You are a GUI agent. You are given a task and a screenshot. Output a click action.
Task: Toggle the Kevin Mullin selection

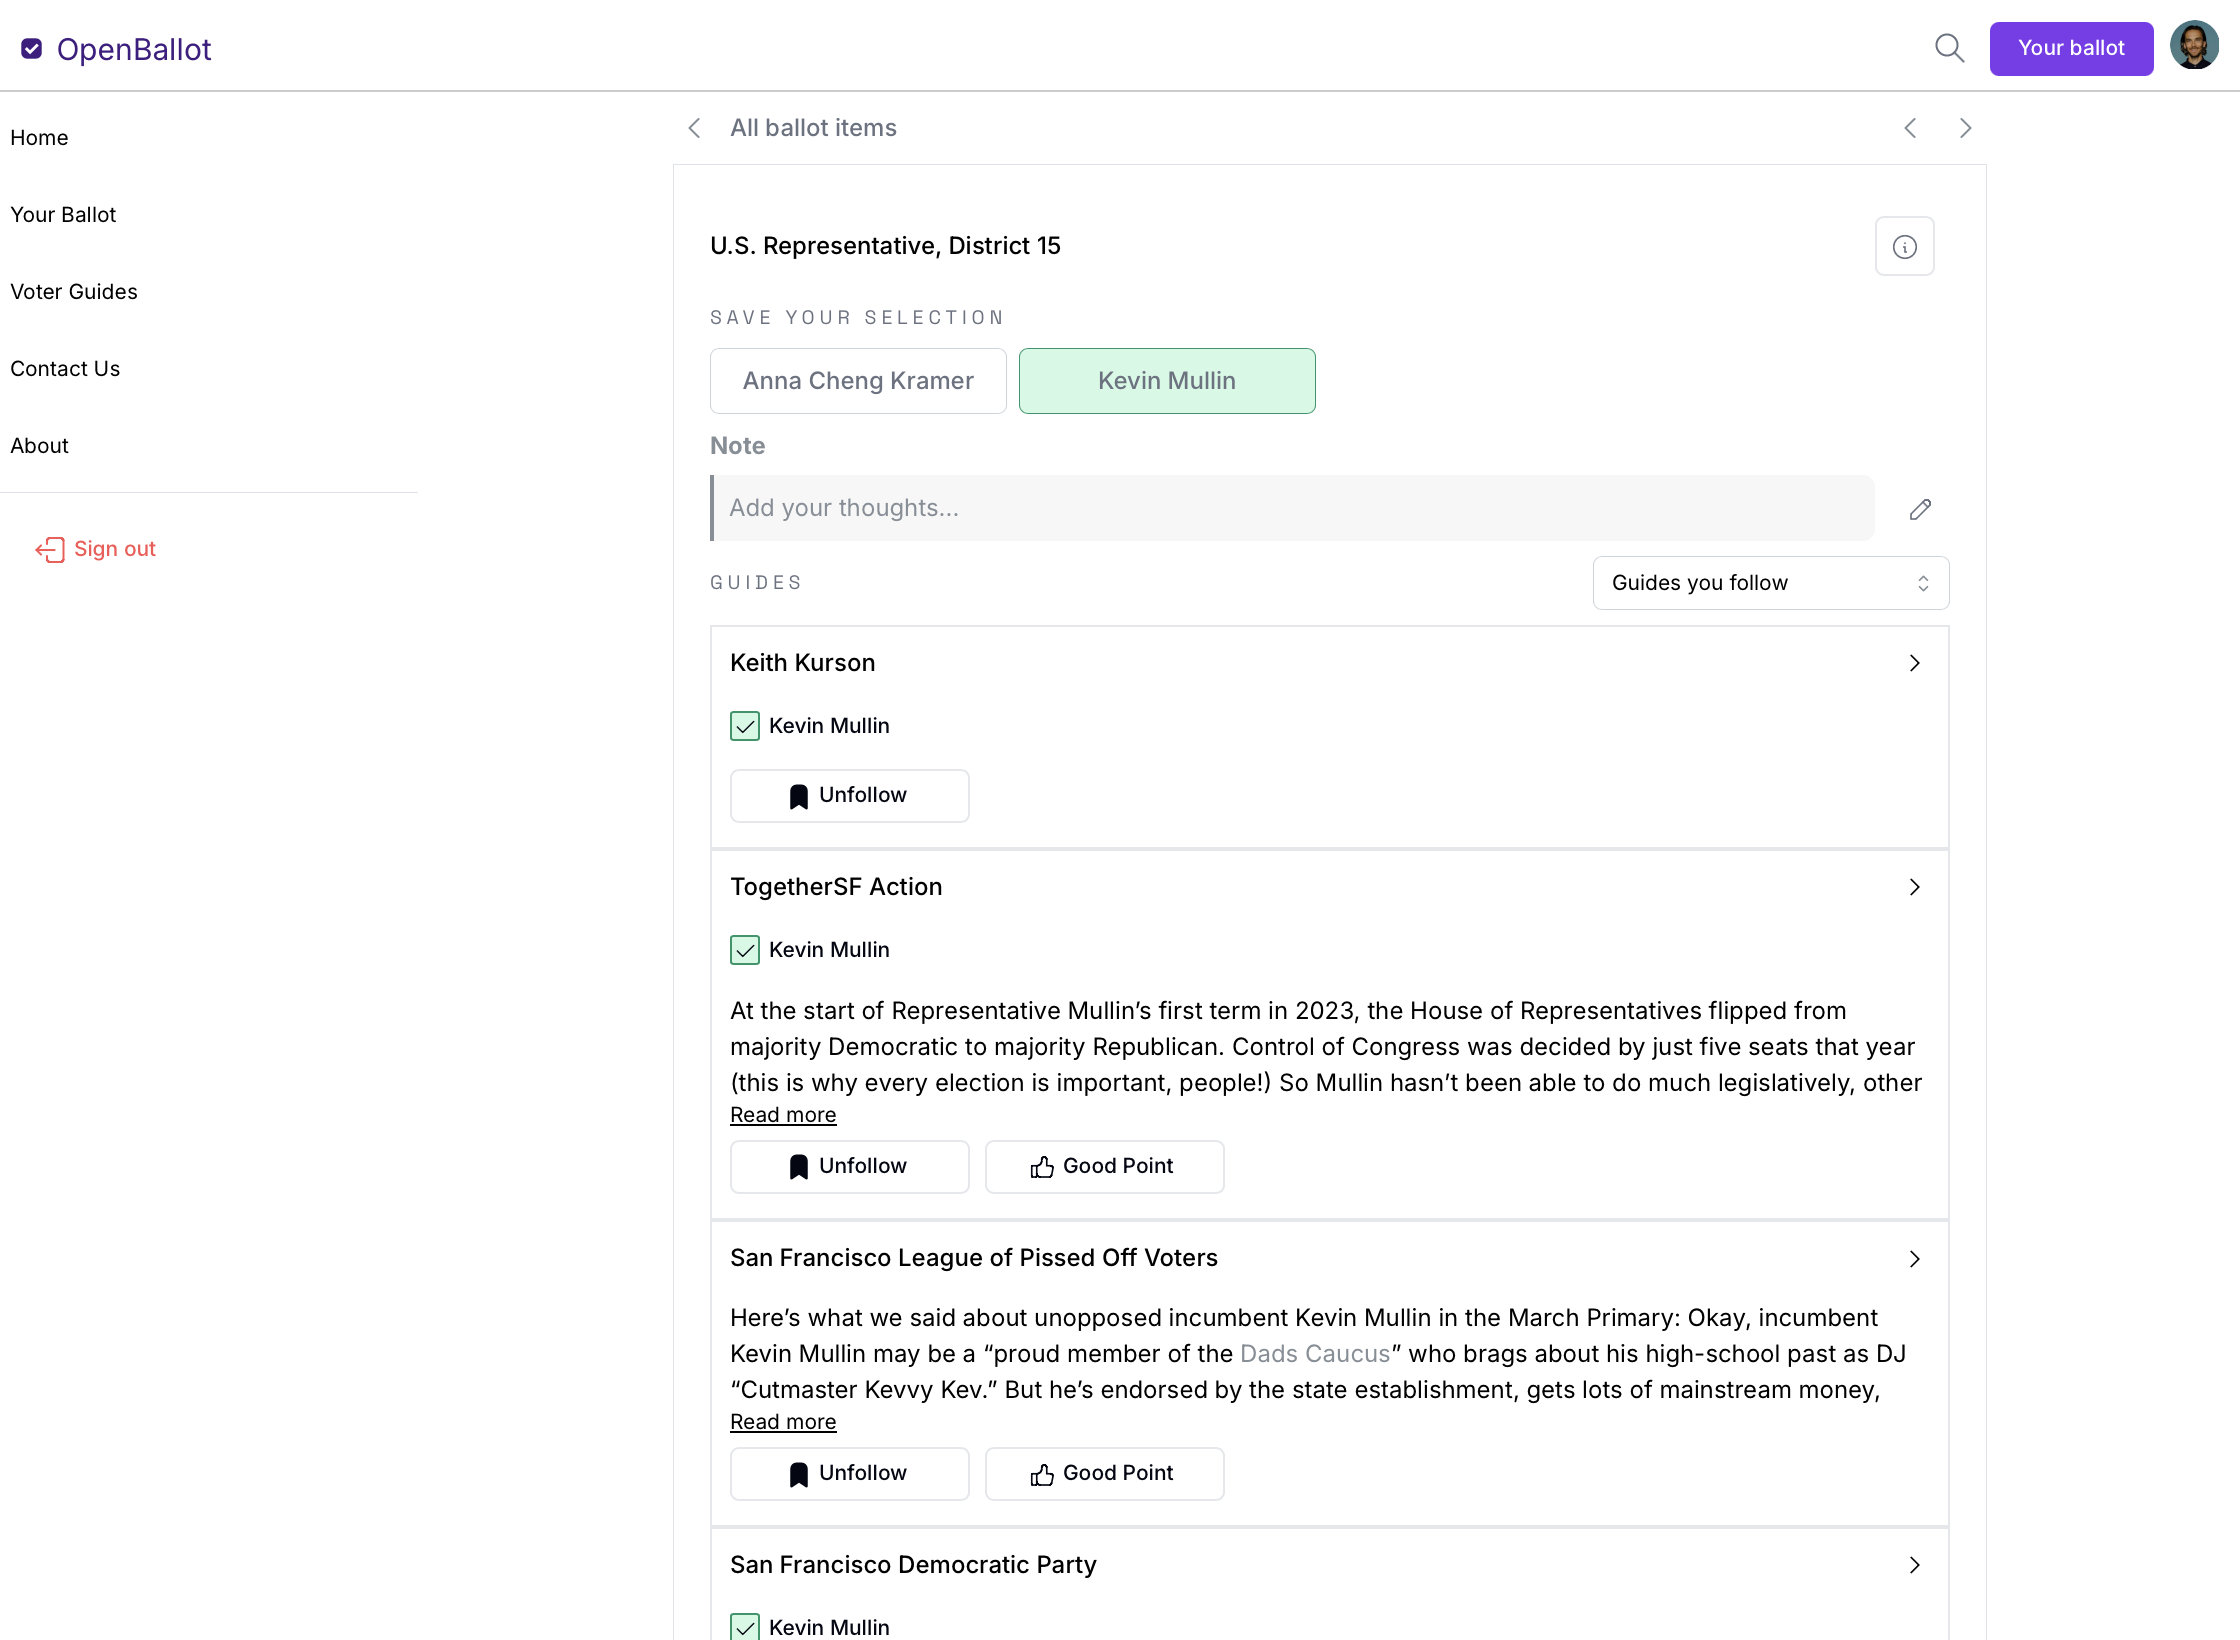coord(1167,381)
